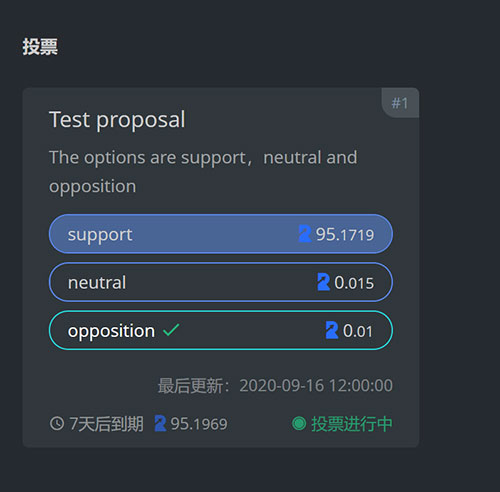Click the #1 proposal number badge
This screenshot has height=492, width=500.
tap(400, 103)
